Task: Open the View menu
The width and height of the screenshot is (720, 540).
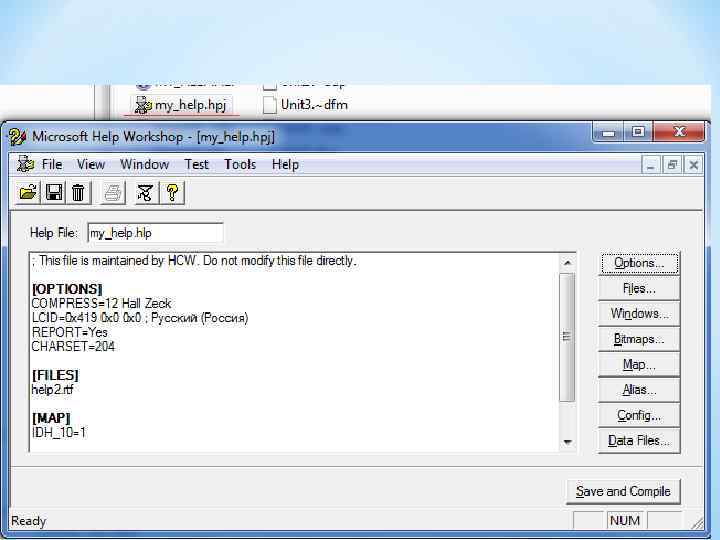Action: (91, 164)
